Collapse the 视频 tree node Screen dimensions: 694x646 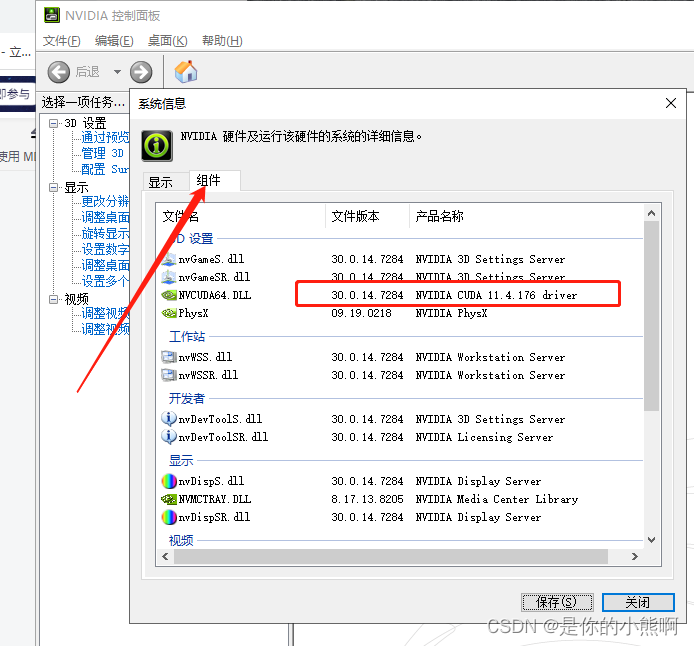[54, 299]
